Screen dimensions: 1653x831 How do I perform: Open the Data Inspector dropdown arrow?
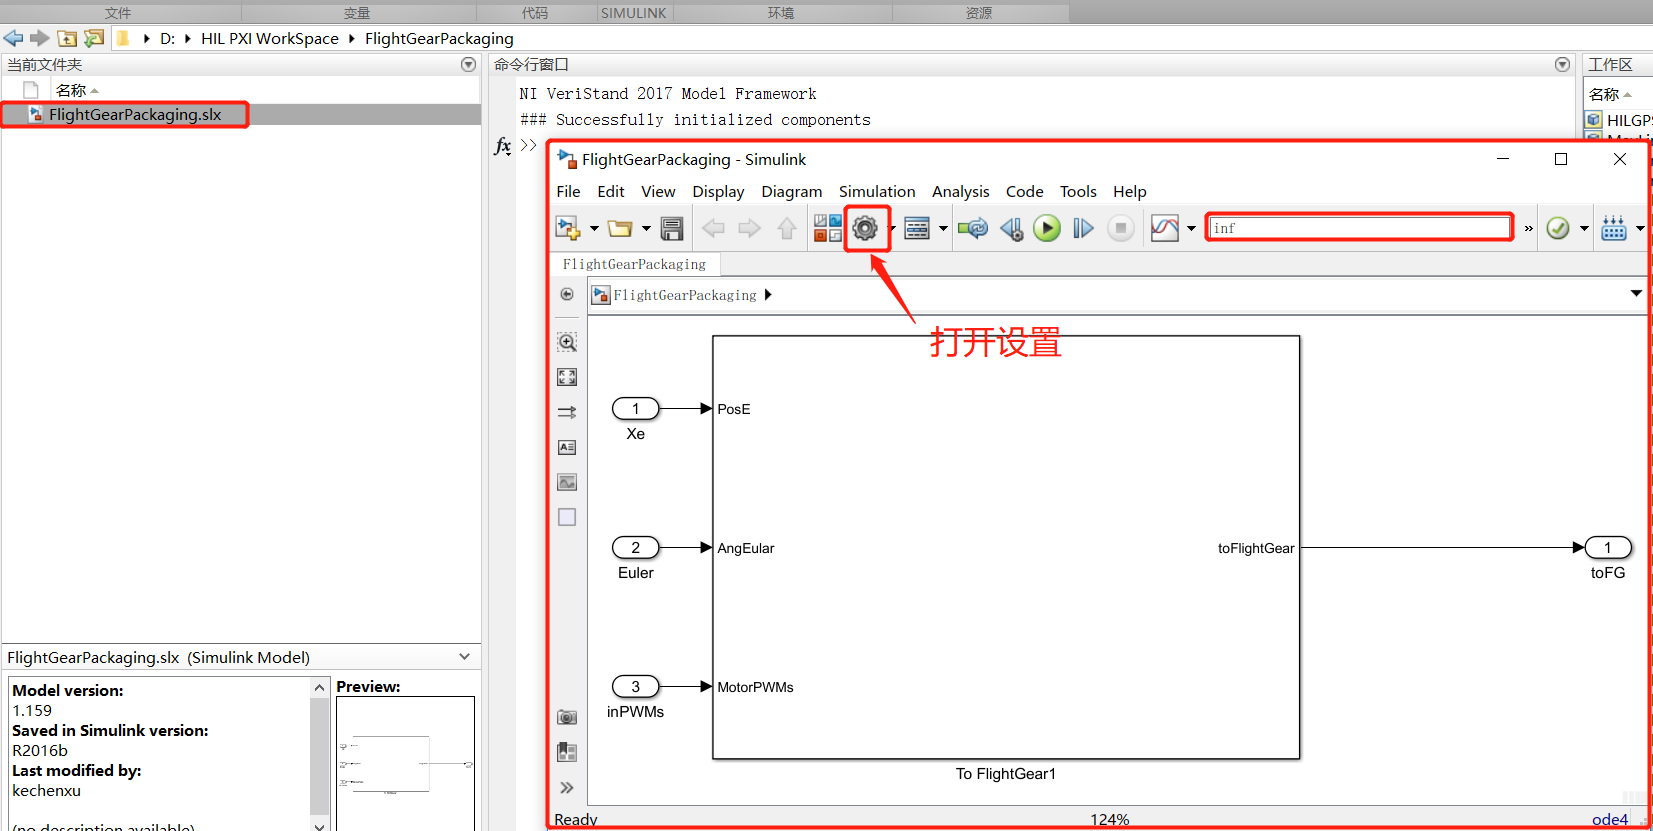click(x=1191, y=229)
